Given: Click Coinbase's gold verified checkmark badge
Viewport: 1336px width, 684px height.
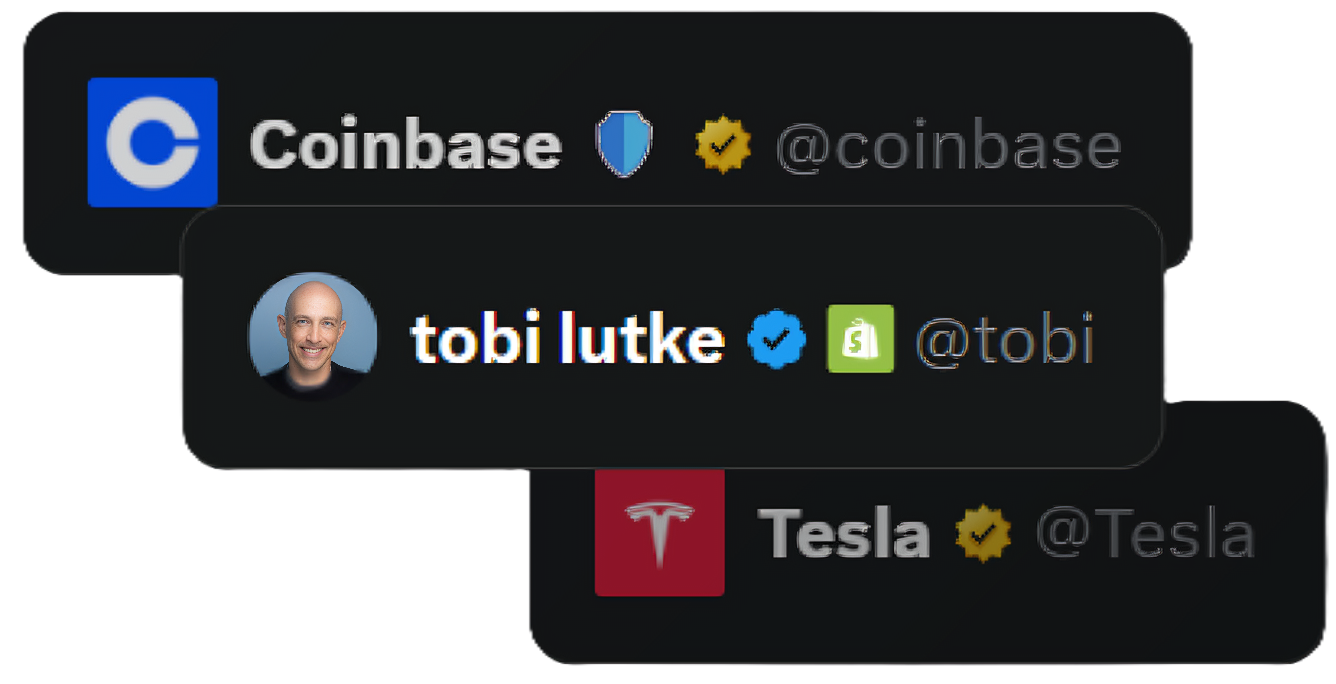Looking at the screenshot, I should (723, 145).
